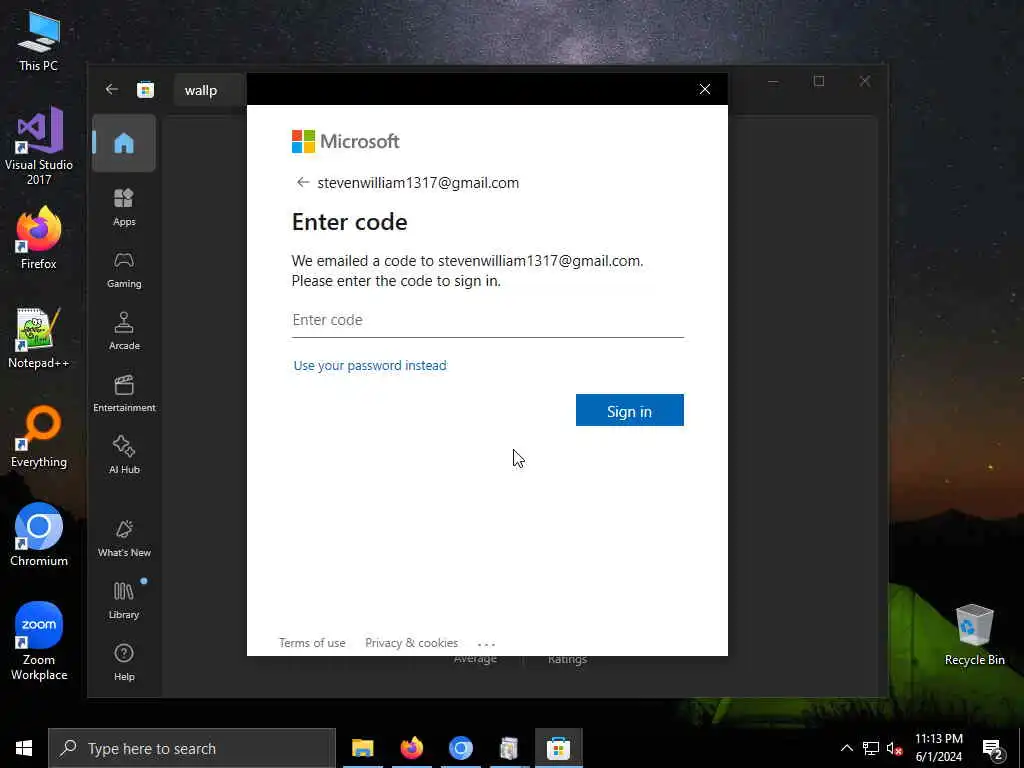Screen dimensions: 1024x768
Task: Open the Apps section in Store sidebar
Action: pos(124,208)
